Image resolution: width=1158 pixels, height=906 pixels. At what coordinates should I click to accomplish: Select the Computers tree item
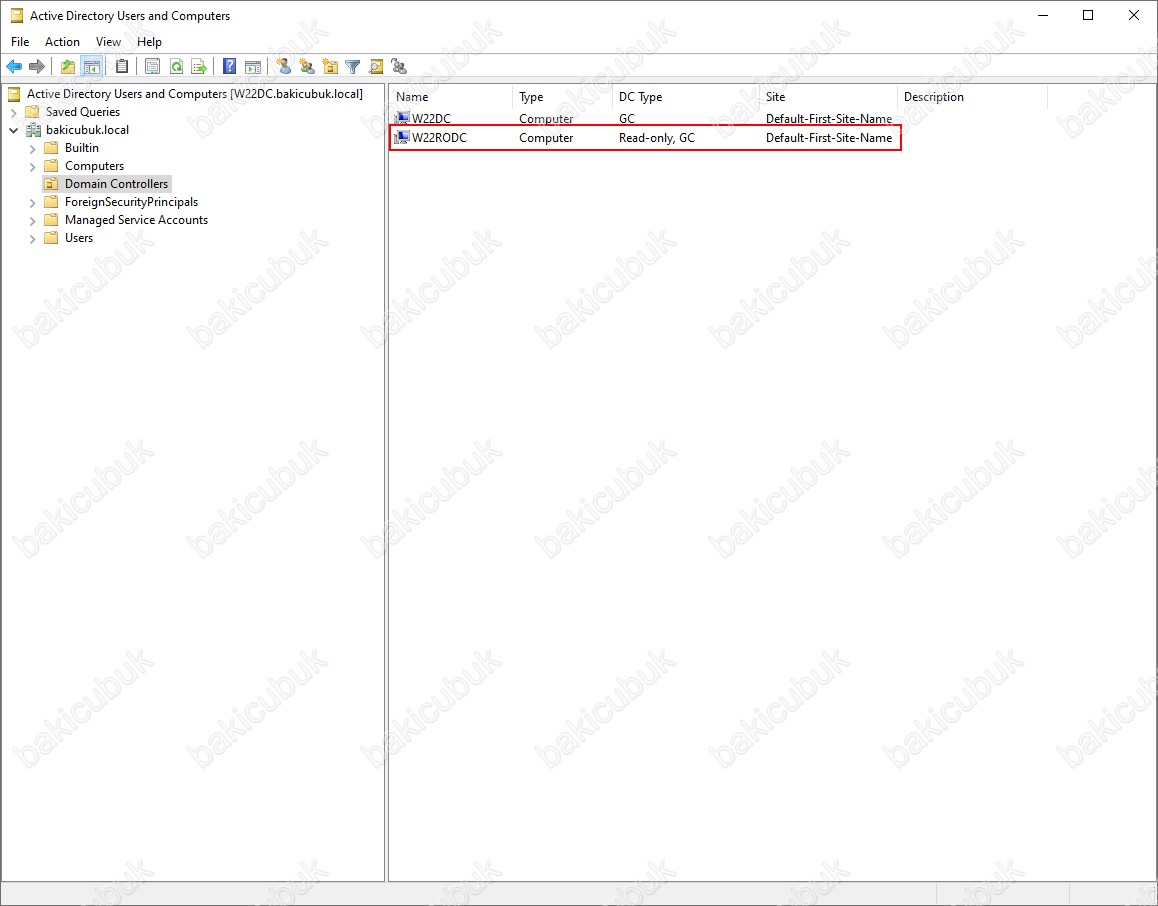pyautogui.click(x=95, y=166)
